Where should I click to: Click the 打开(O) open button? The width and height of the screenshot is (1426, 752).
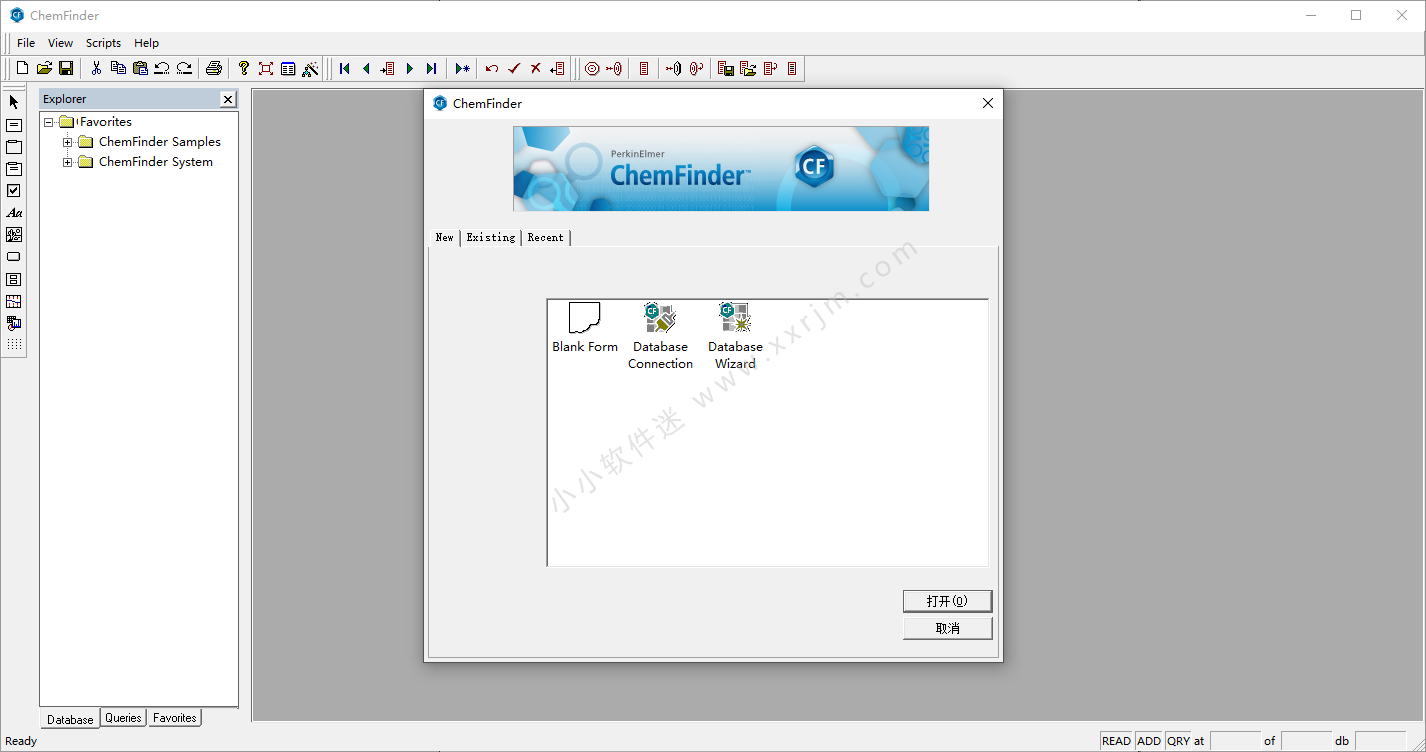pos(947,601)
